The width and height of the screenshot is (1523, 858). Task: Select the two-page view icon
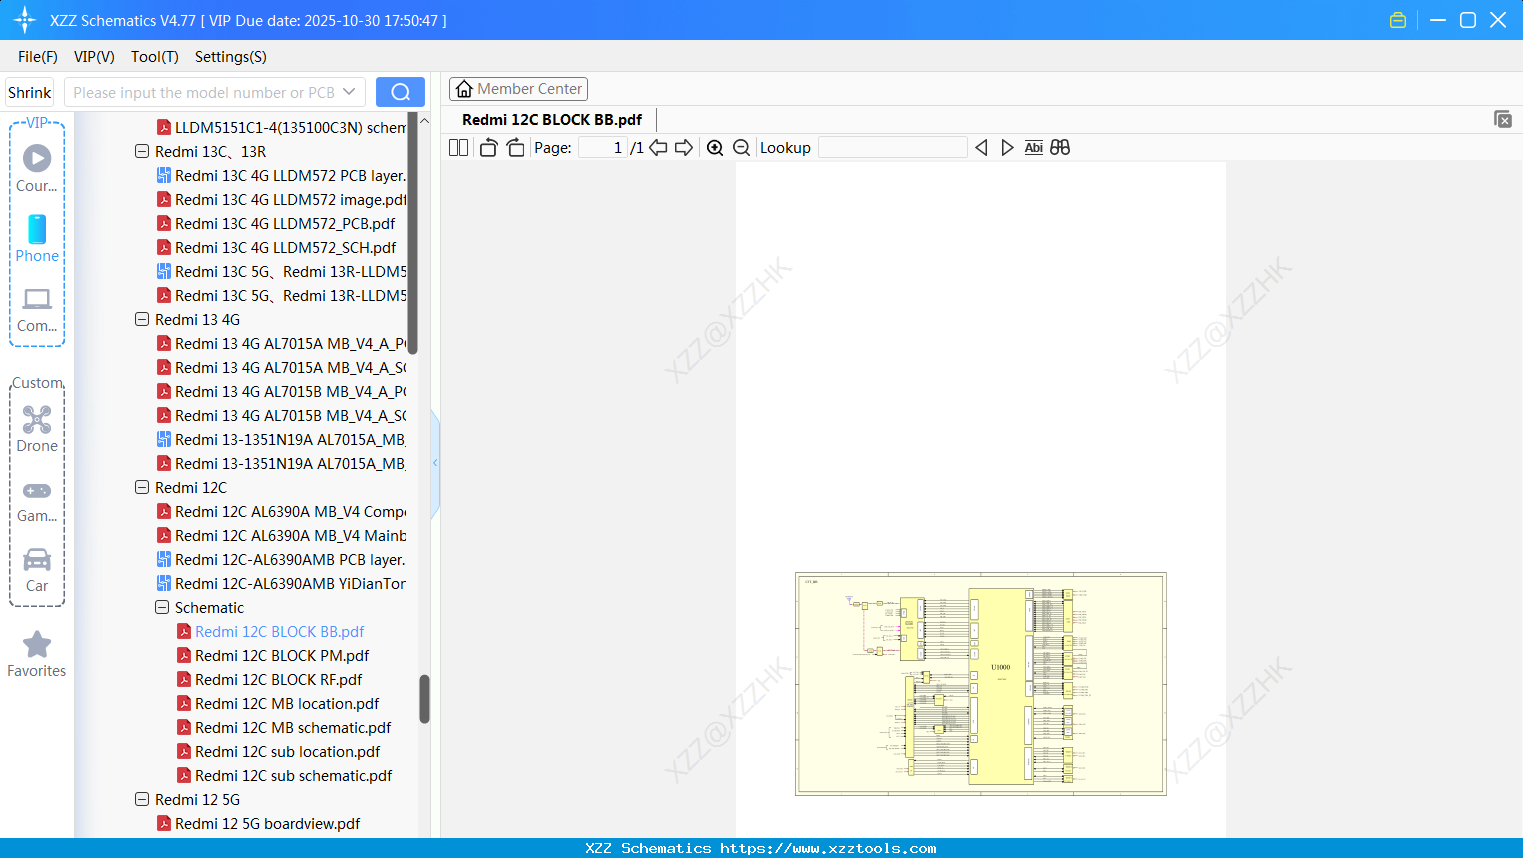(457, 147)
